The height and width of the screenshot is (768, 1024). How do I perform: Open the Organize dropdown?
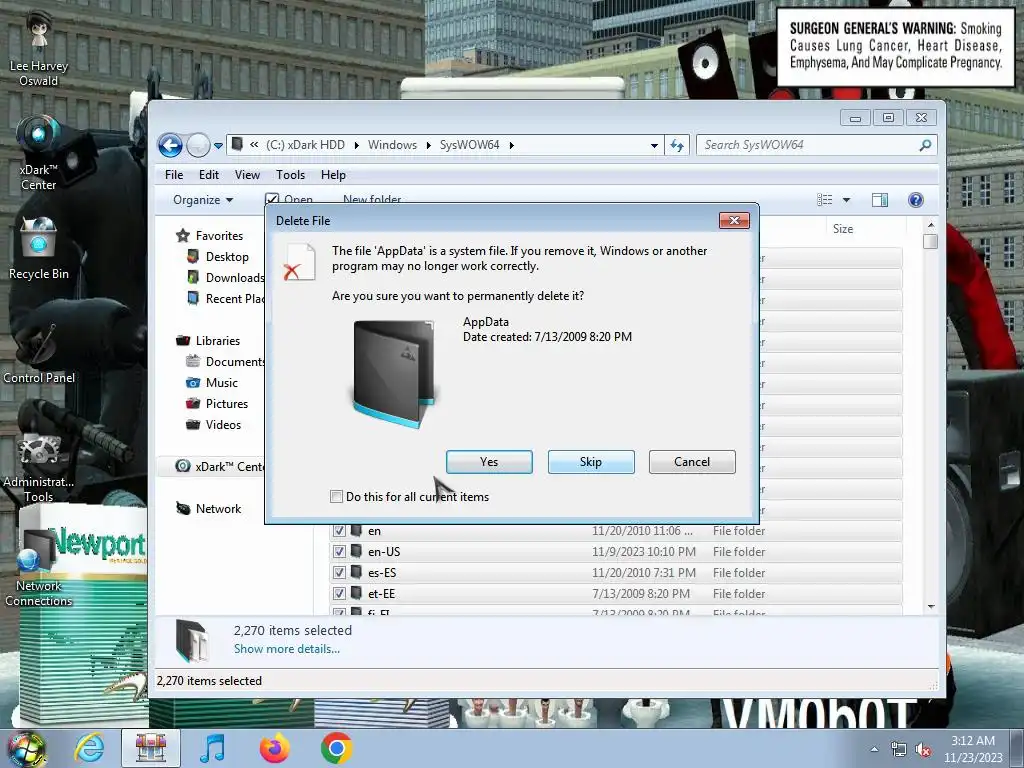point(203,200)
